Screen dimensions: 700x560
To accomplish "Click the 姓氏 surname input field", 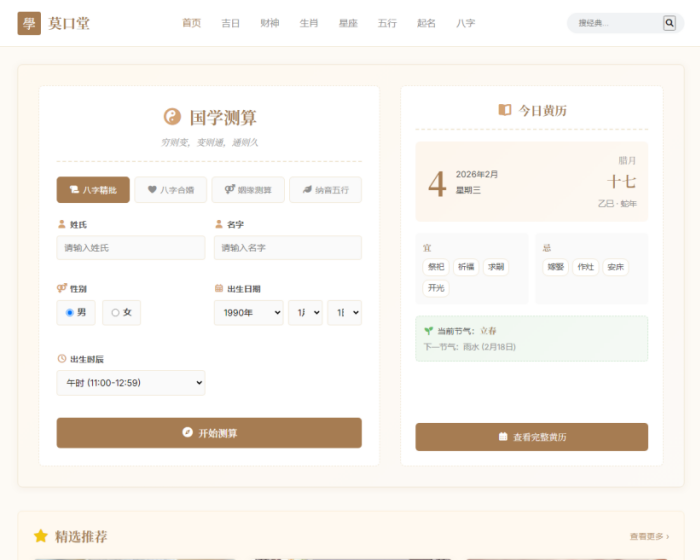I will click(131, 247).
